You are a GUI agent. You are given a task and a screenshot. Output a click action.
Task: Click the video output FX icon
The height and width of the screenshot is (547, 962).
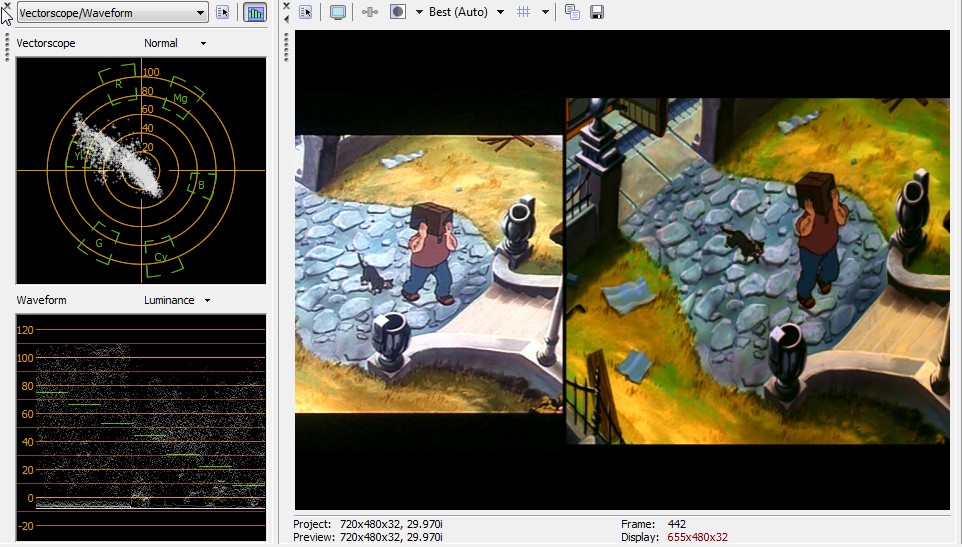[x=370, y=12]
